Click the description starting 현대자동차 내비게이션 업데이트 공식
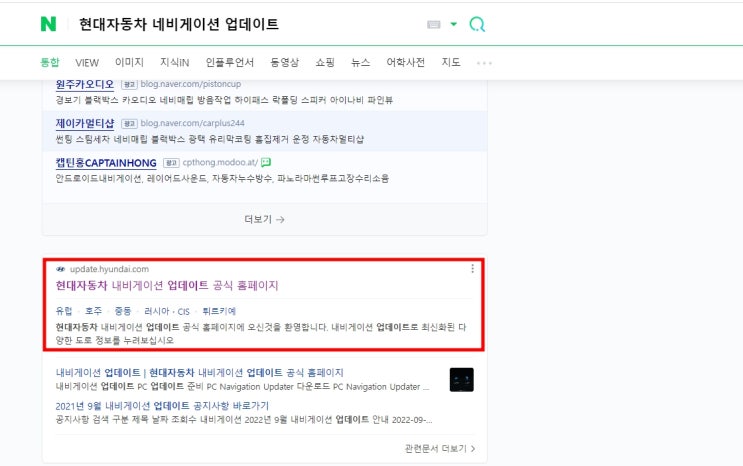 point(261,333)
